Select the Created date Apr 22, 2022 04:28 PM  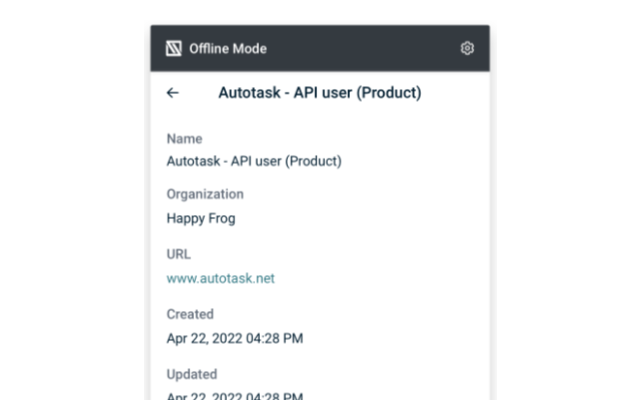tap(235, 338)
